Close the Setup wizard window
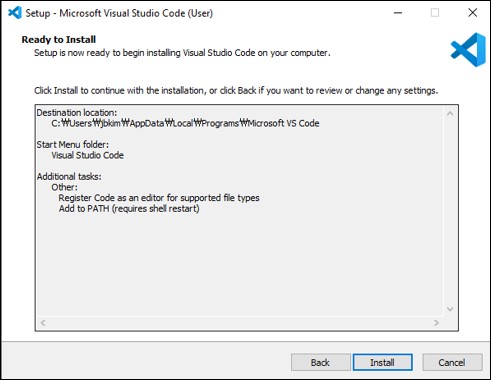This screenshot has height=380, width=491. [x=472, y=13]
